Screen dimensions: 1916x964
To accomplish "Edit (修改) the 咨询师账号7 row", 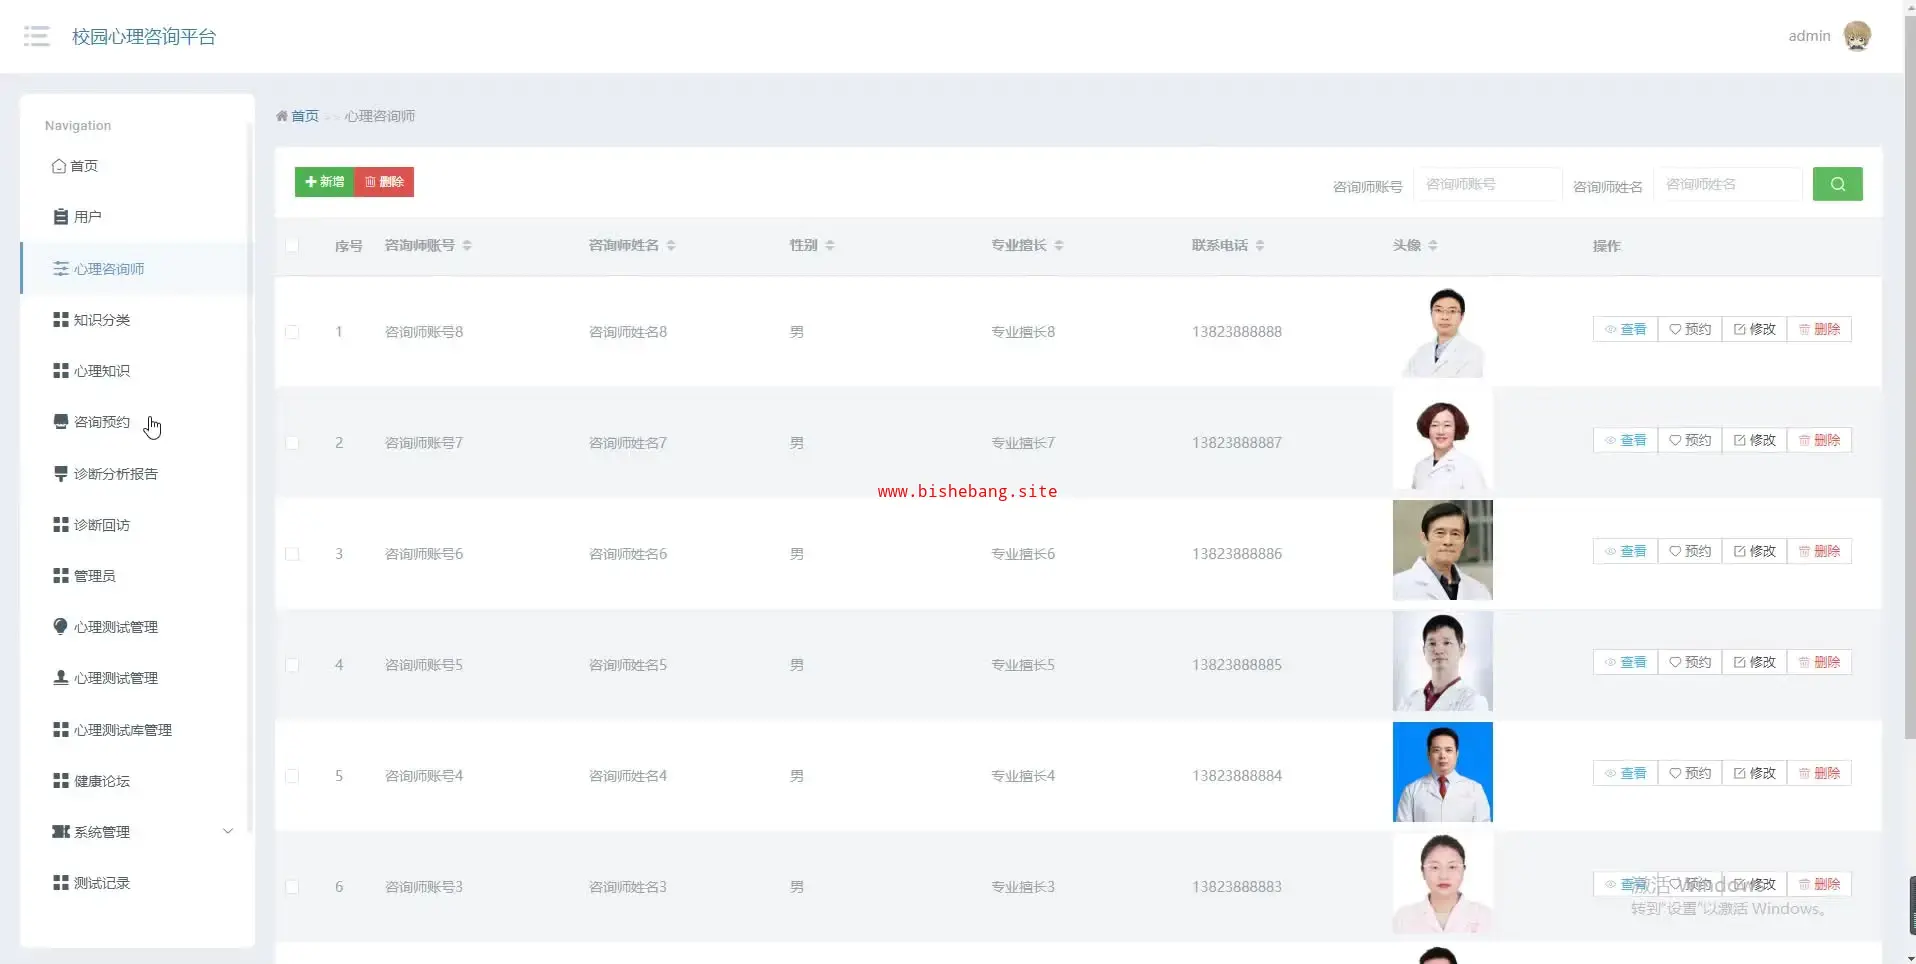I will click(1754, 440).
